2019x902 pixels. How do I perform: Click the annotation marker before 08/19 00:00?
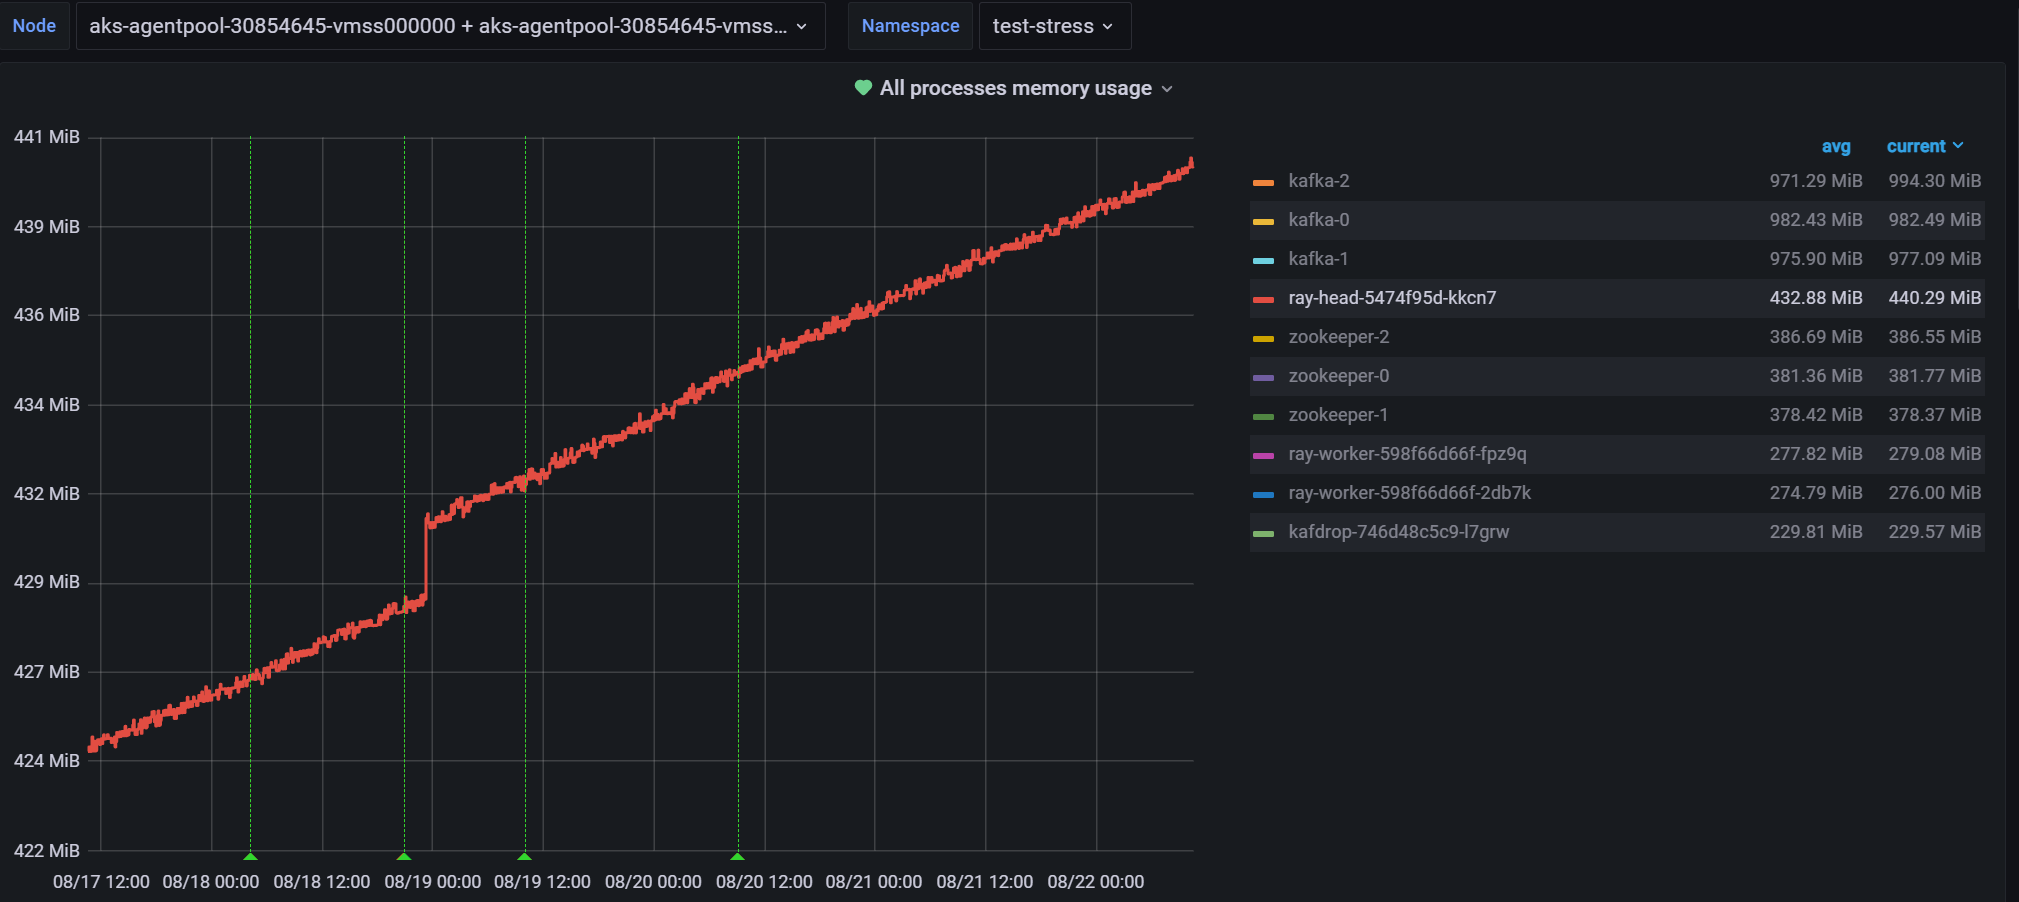(404, 856)
